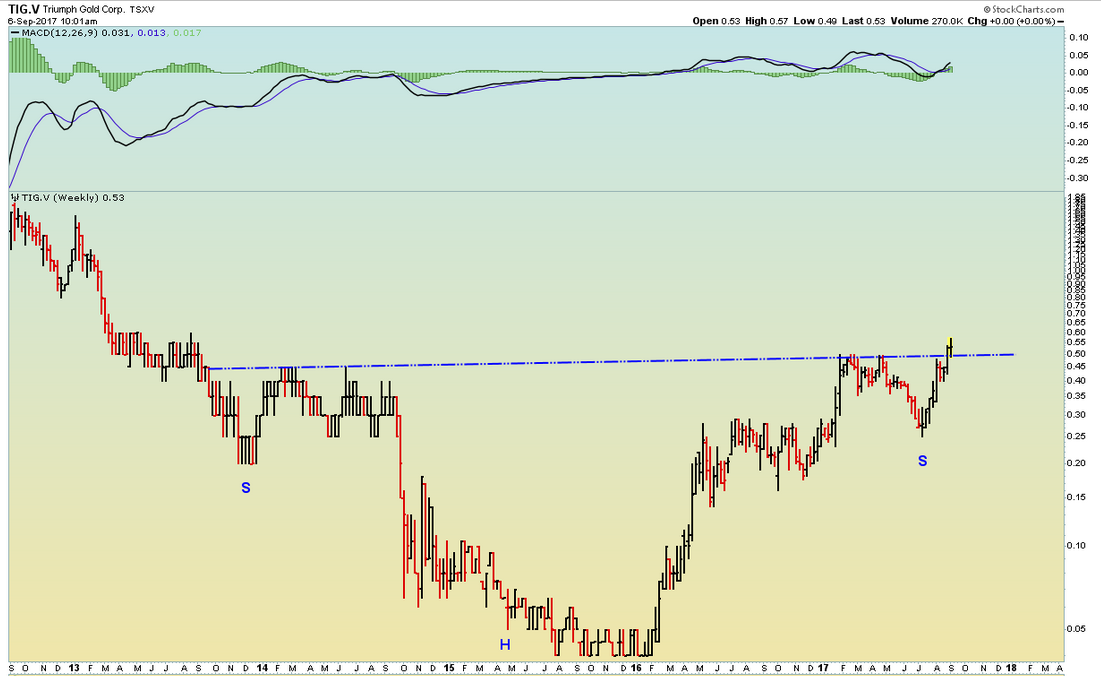The image size is (1101, 676).
Task: Click the MACD(12,26,9) indicator label
Action: [59, 33]
